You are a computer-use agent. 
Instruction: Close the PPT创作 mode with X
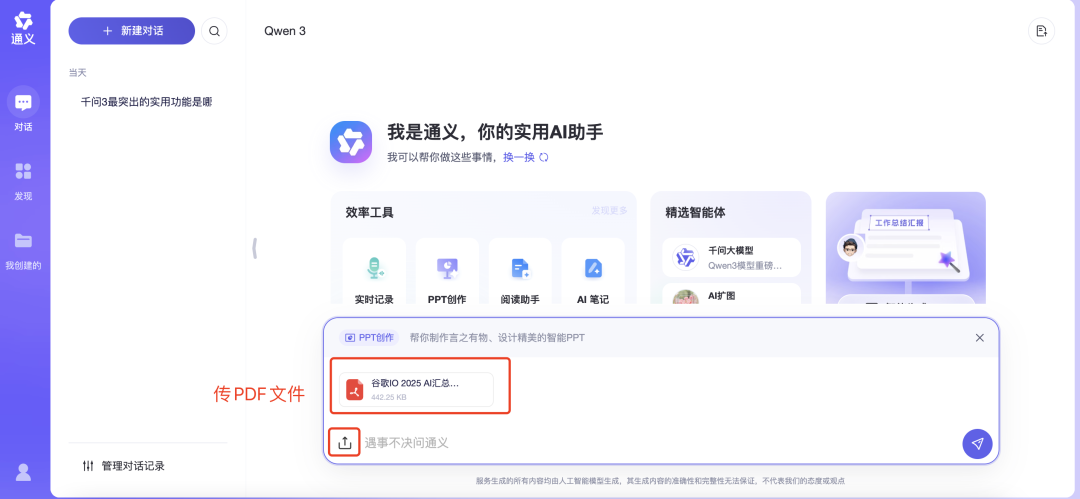pos(979,338)
